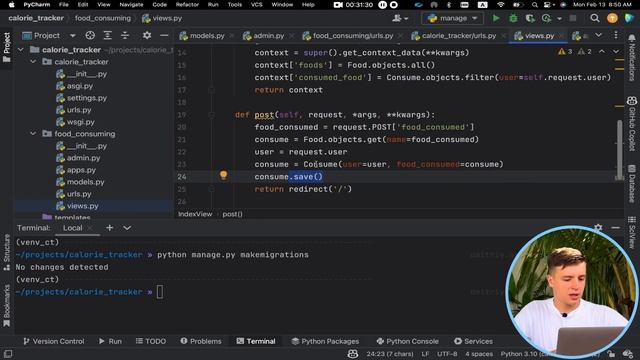640x360 pixels.
Task: Collapse all project tree nodes icon
Action: [125, 36]
